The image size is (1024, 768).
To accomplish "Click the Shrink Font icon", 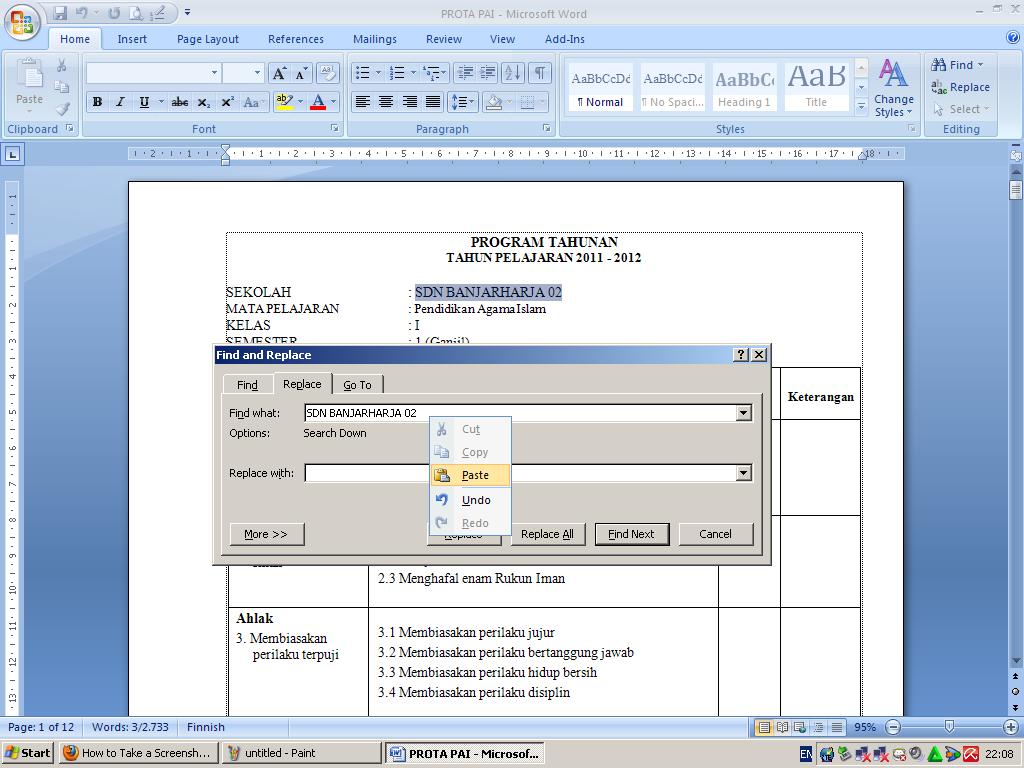I will [x=300, y=73].
